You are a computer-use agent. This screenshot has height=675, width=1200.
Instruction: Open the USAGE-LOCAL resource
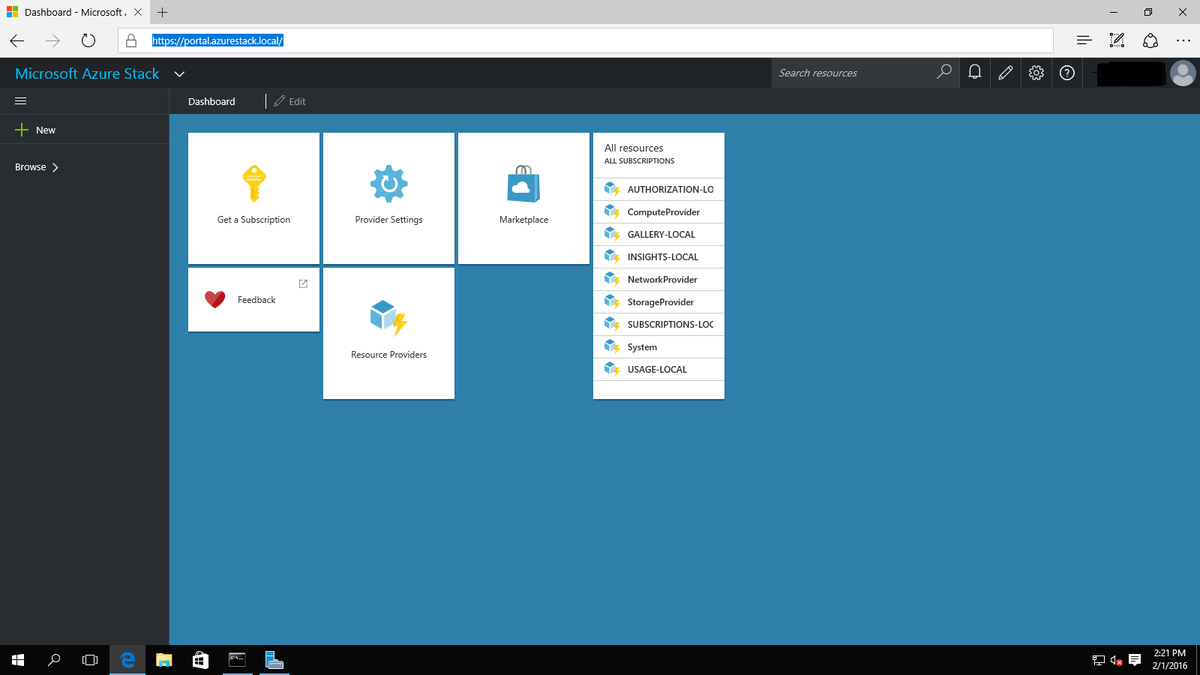pos(659,369)
